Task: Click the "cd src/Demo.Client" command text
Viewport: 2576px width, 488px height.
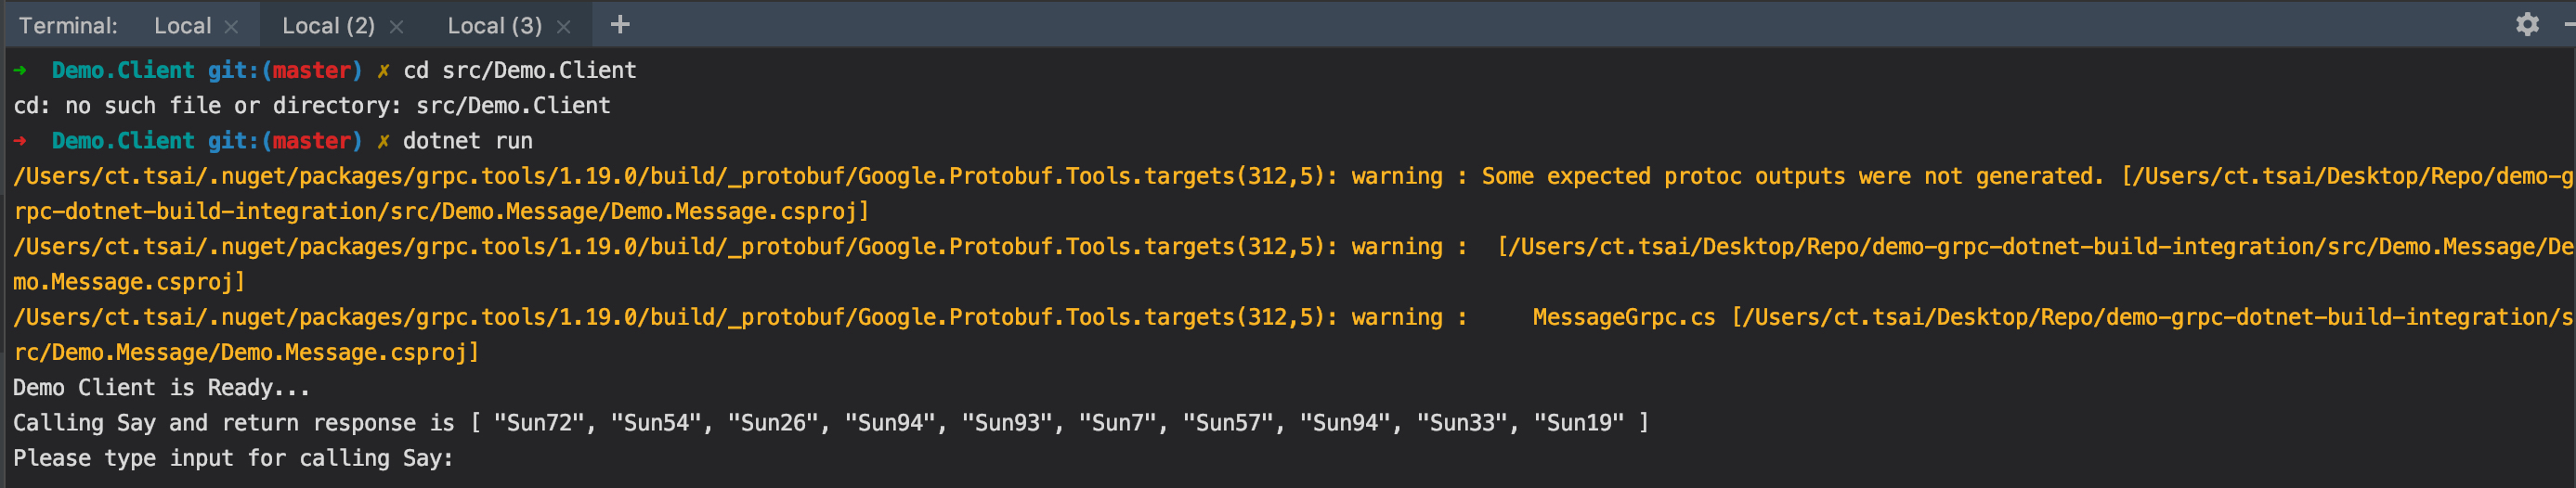Action: click(519, 70)
